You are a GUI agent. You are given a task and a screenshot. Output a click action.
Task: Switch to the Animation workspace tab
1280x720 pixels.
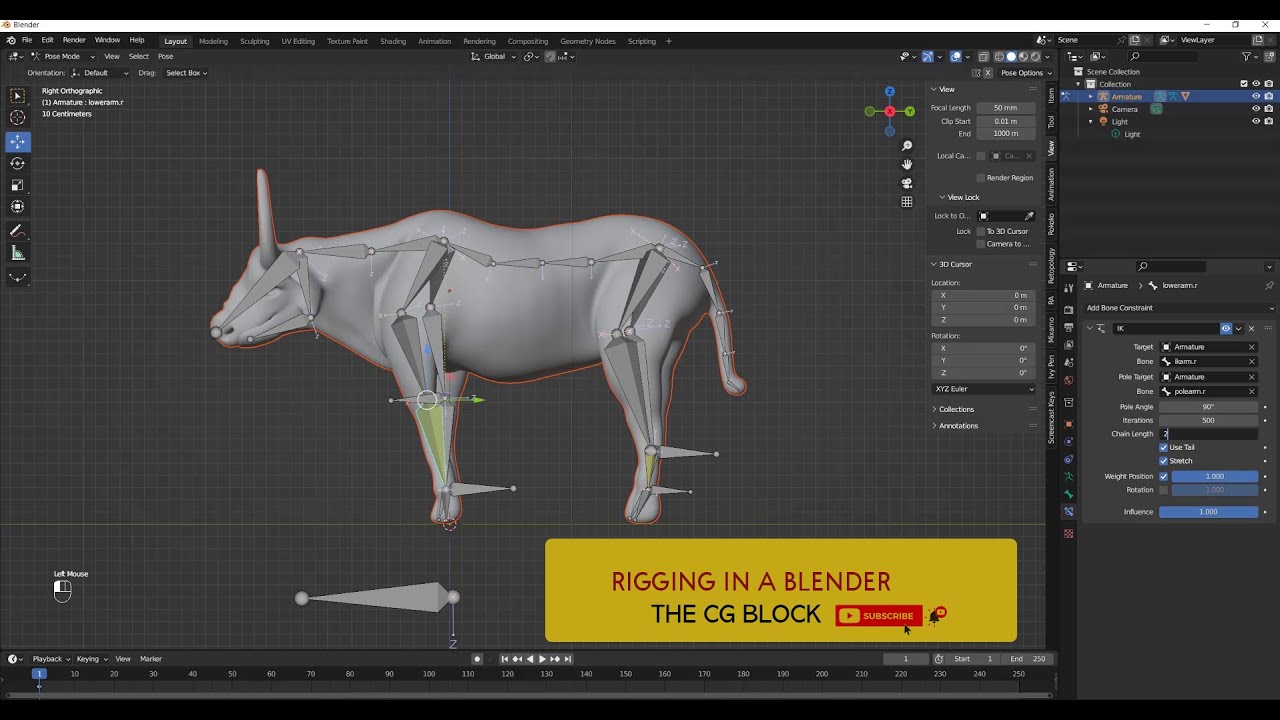434,41
